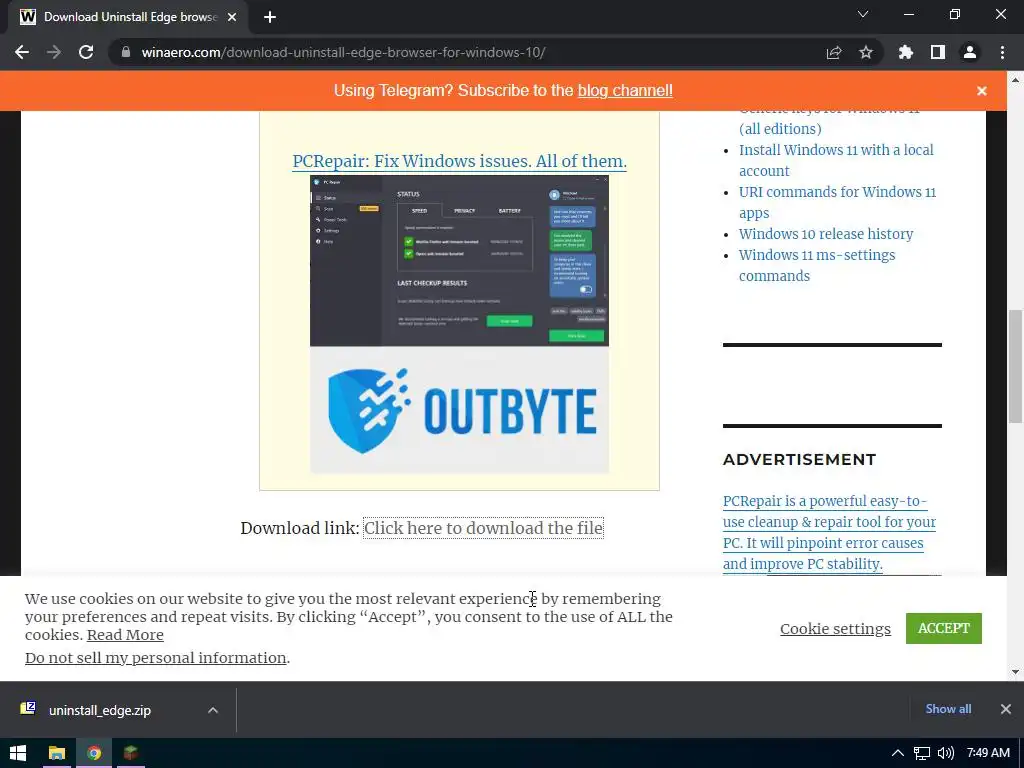This screenshot has height=768, width=1024.
Task: Open the cookie Read More link
Action: tap(125, 635)
